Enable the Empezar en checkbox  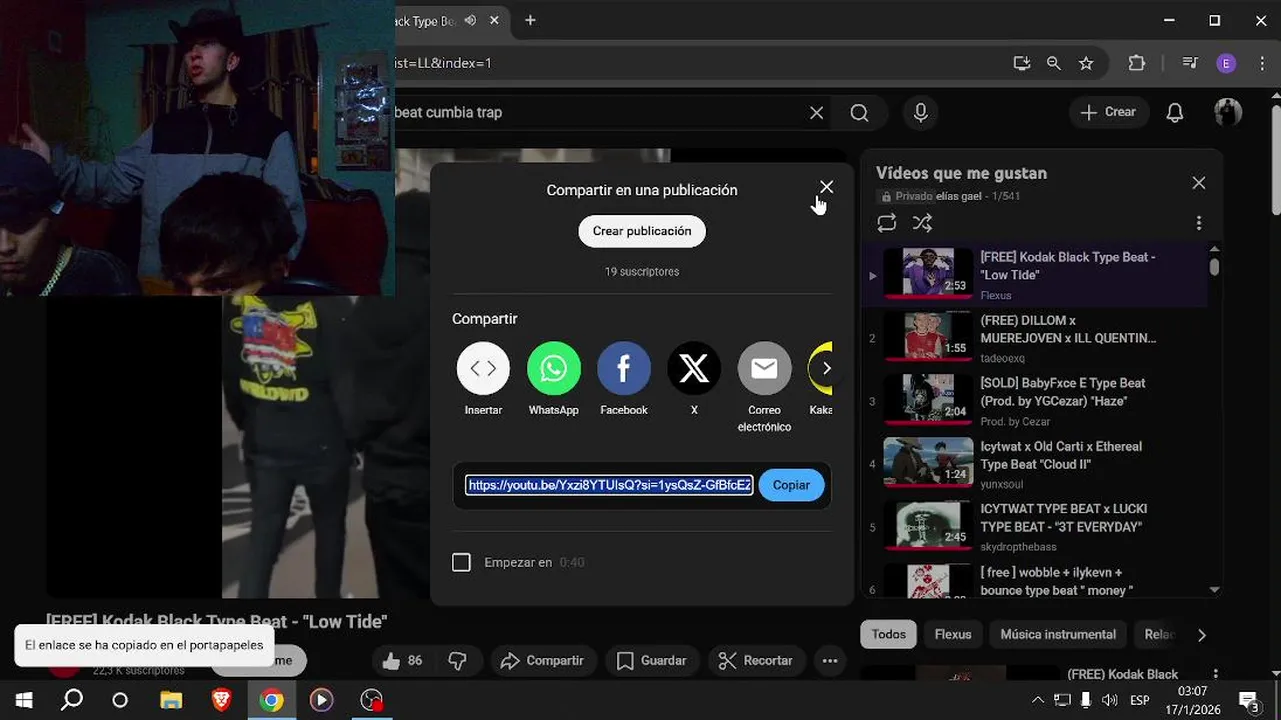pos(461,562)
